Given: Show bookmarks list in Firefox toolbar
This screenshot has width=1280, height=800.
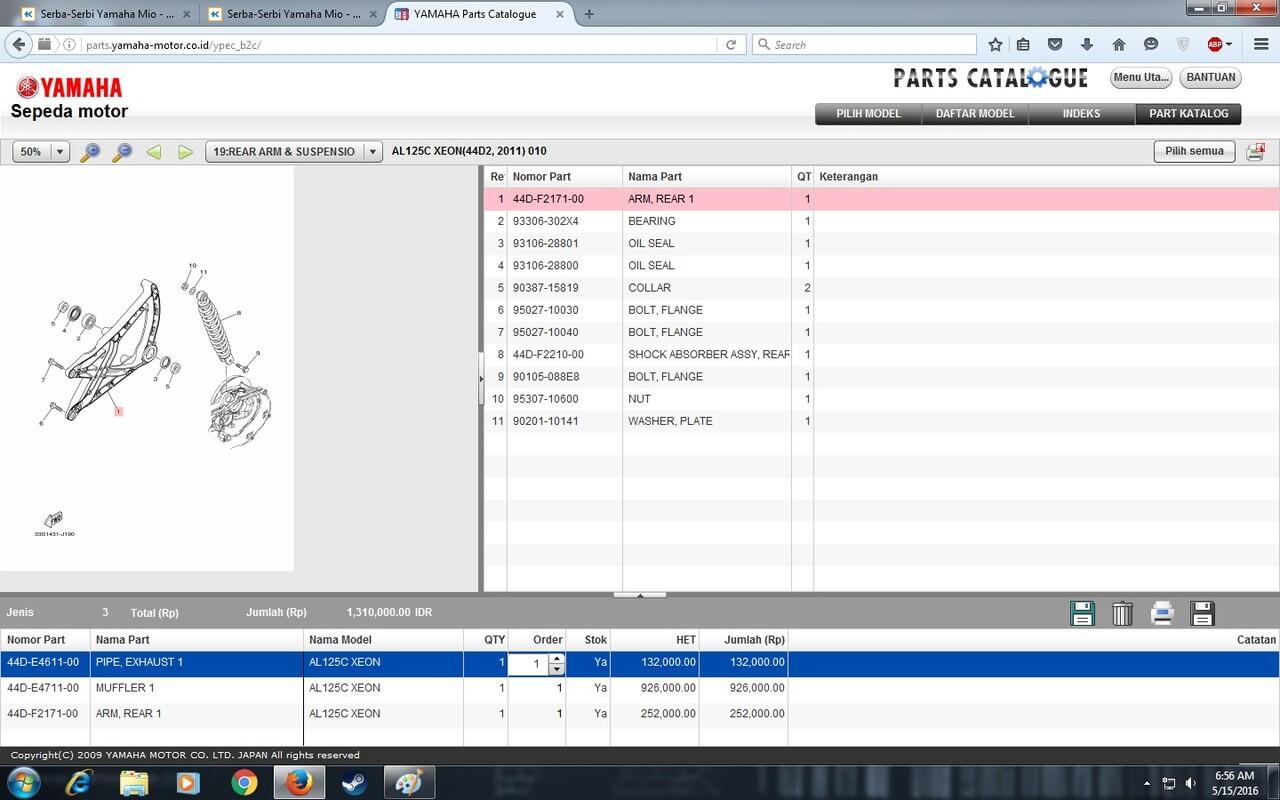Looking at the screenshot, I should click(x=1023, y=45).
